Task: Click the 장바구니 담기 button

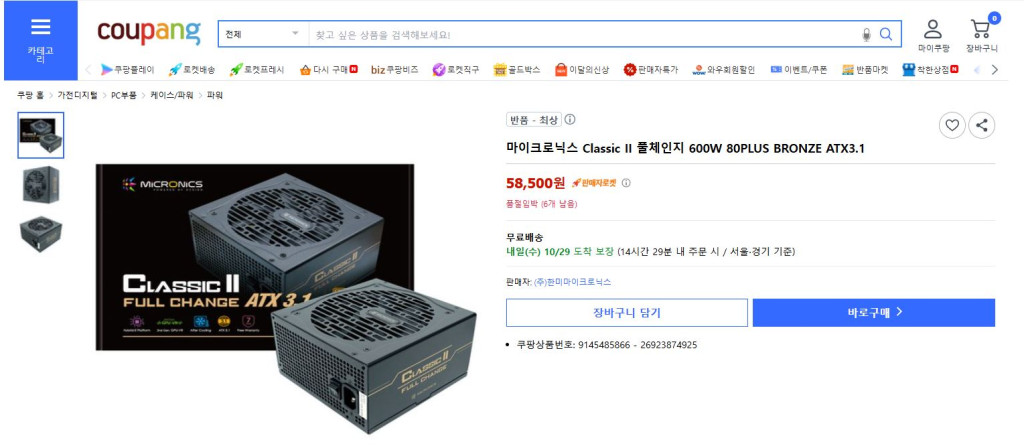Action: coord(627,313)
